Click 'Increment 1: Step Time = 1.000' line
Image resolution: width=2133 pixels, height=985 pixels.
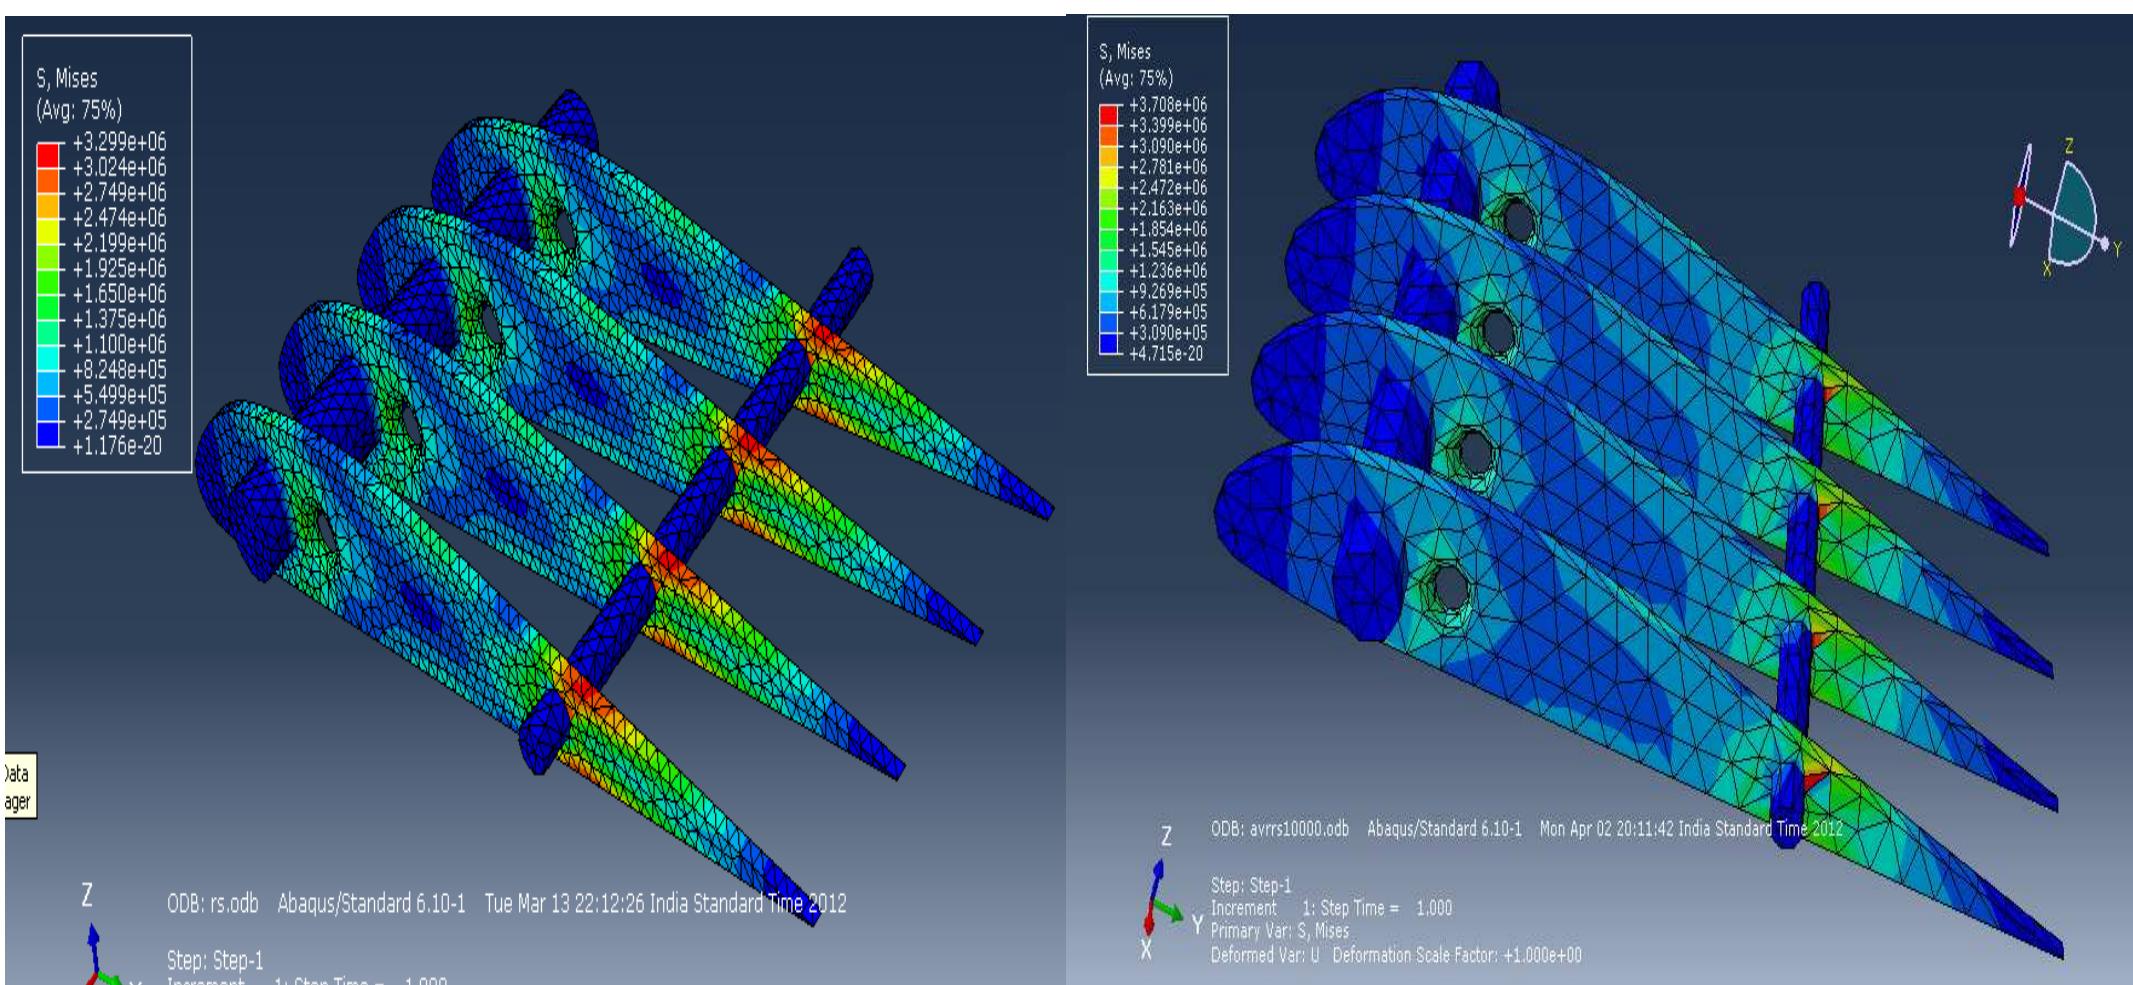(x=1331, y=908)
